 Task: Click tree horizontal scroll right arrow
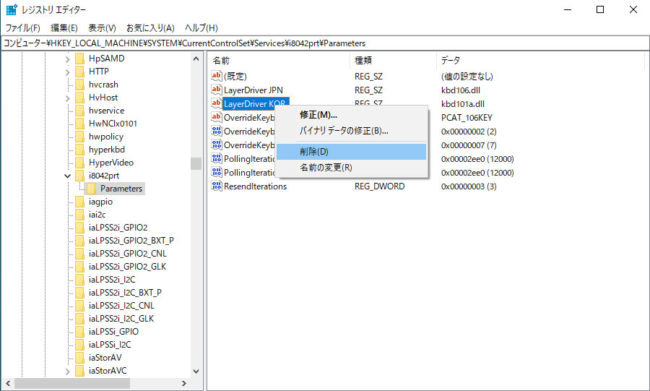(184, 384)
